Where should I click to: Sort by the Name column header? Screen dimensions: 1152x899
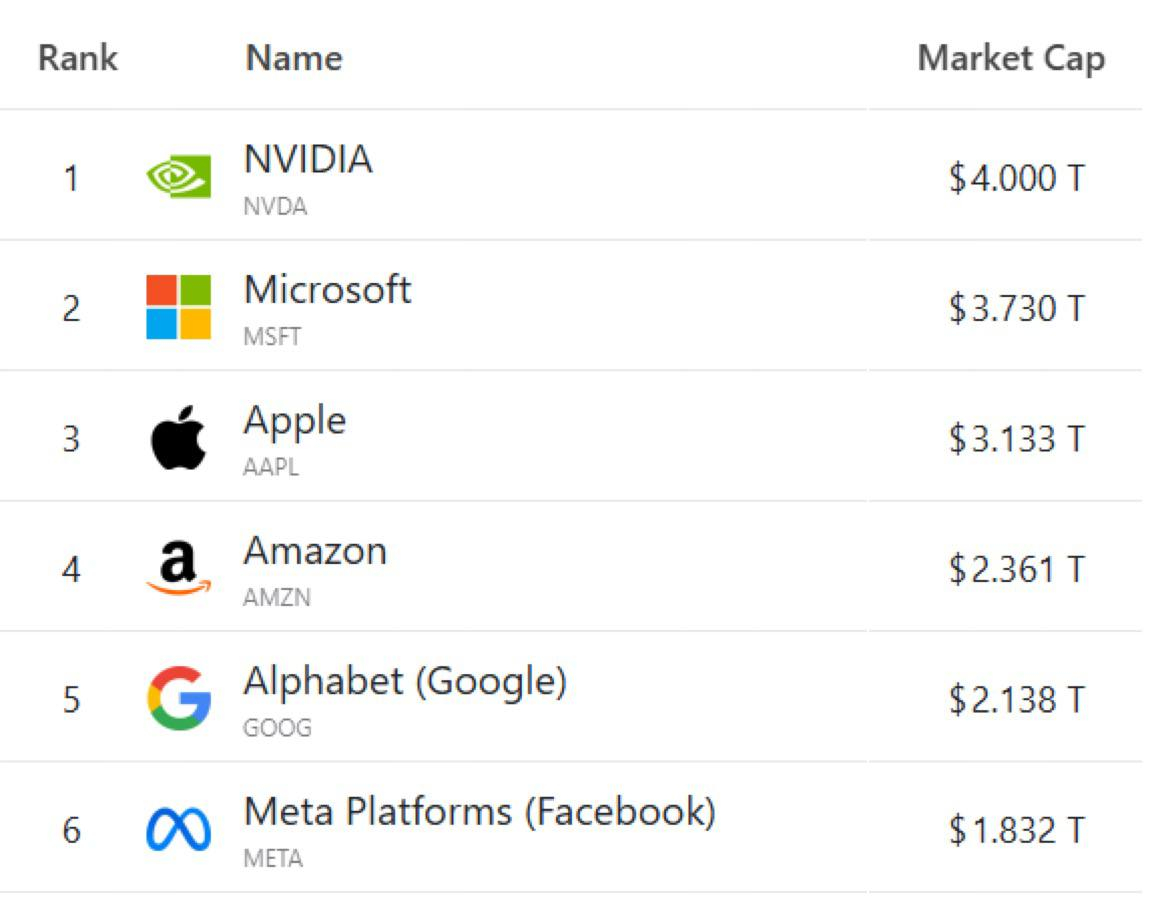click(x=294, y=58)
